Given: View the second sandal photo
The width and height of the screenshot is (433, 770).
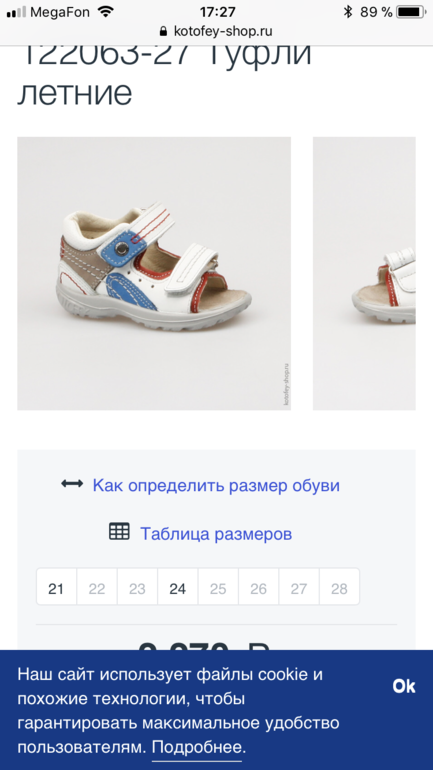Looking at the screenshot, I should (x=364, y=274).
